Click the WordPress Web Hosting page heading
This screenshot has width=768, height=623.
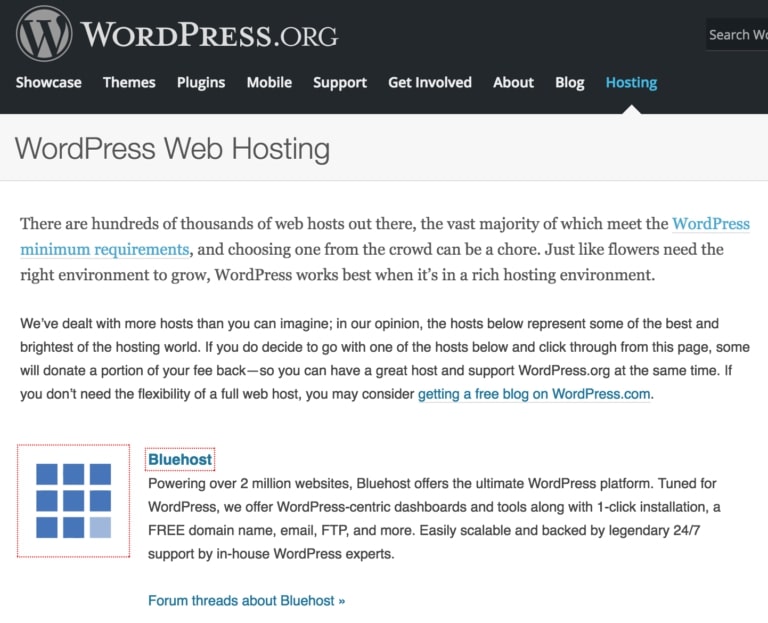(x=172, y=148)
